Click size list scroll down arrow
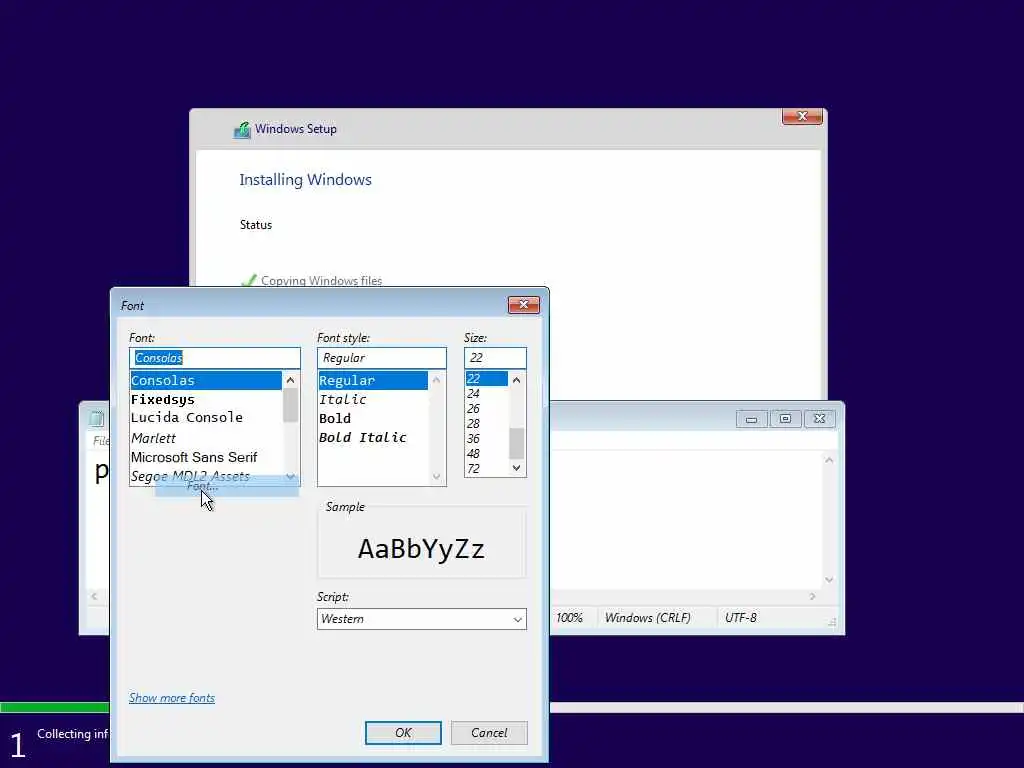The height and width of the screenshot is (768, 1024). coord(517,468)
